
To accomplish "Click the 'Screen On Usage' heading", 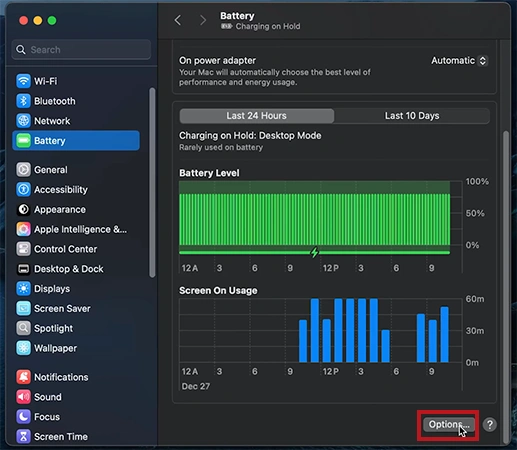I will click(x=218, y=291).
